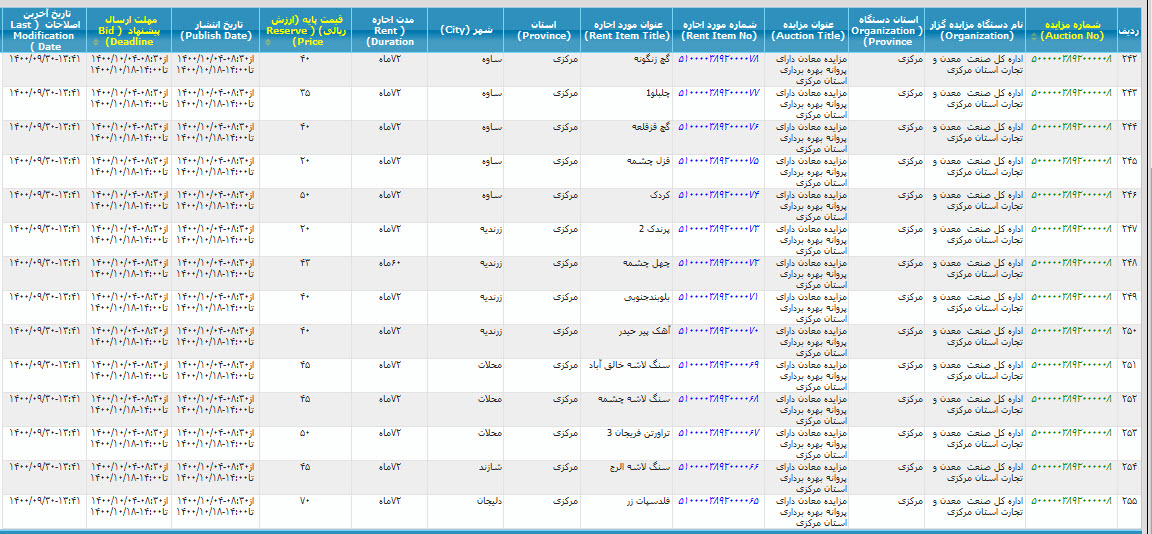The height and width of the screenshot is (534, 1152).
Task: Click the auction number link in row 246
Action: coord(1071,195)
